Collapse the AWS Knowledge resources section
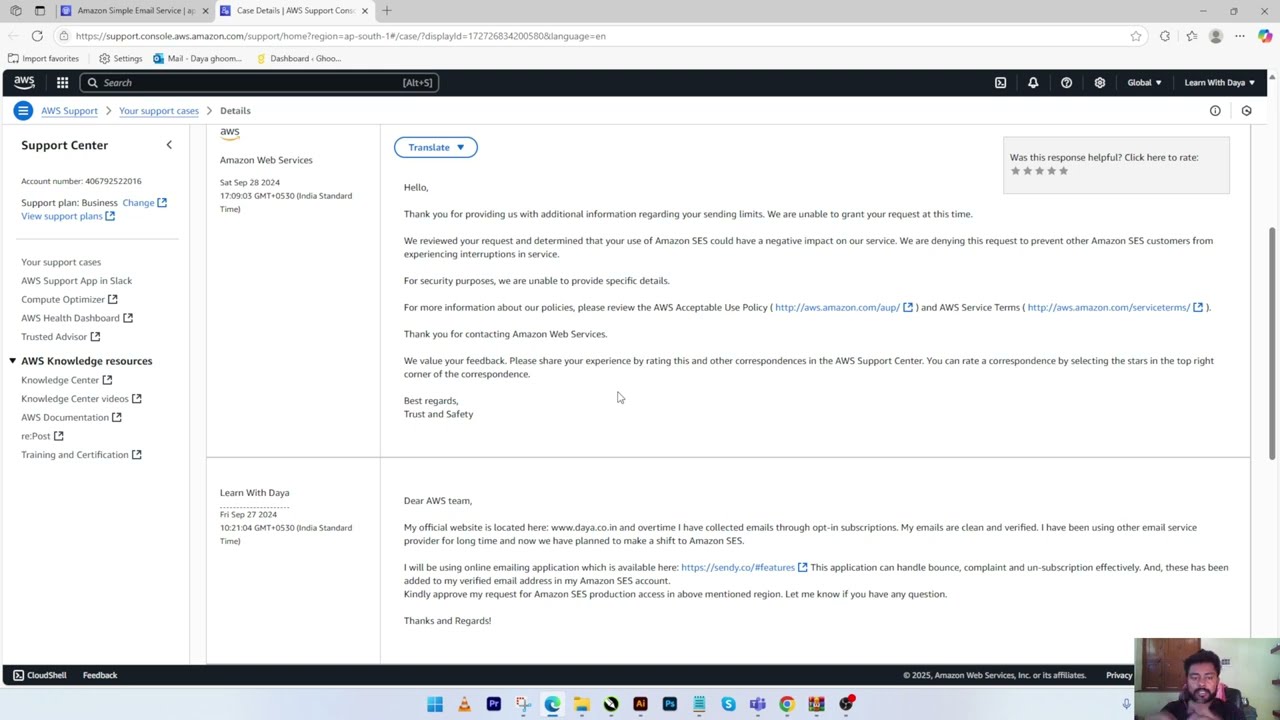Image resolution: width=1280 pixels, height=720 pixels. (12, 361)
